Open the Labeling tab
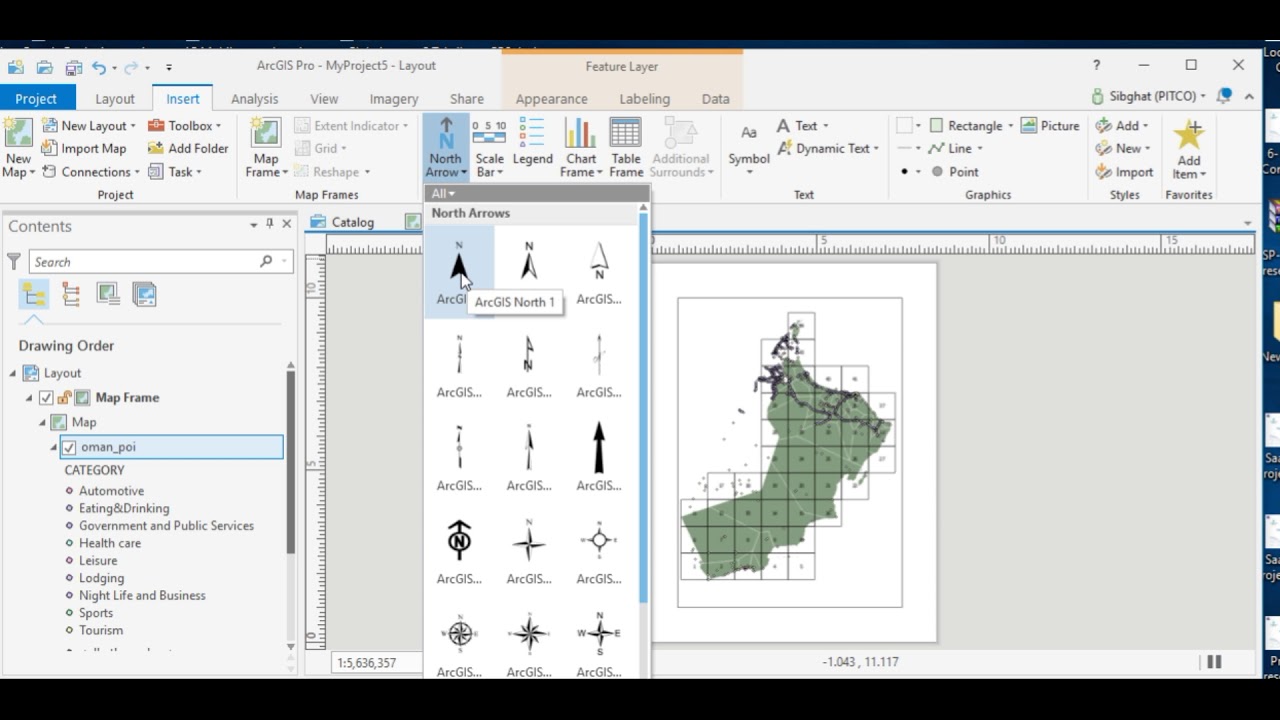 [x=644, y=99]
